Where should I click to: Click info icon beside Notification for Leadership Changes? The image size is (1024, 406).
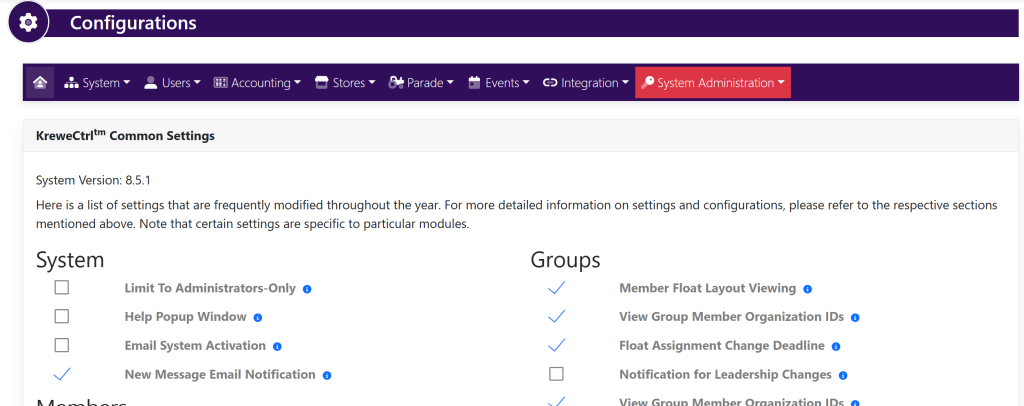[x=843, y=375]
